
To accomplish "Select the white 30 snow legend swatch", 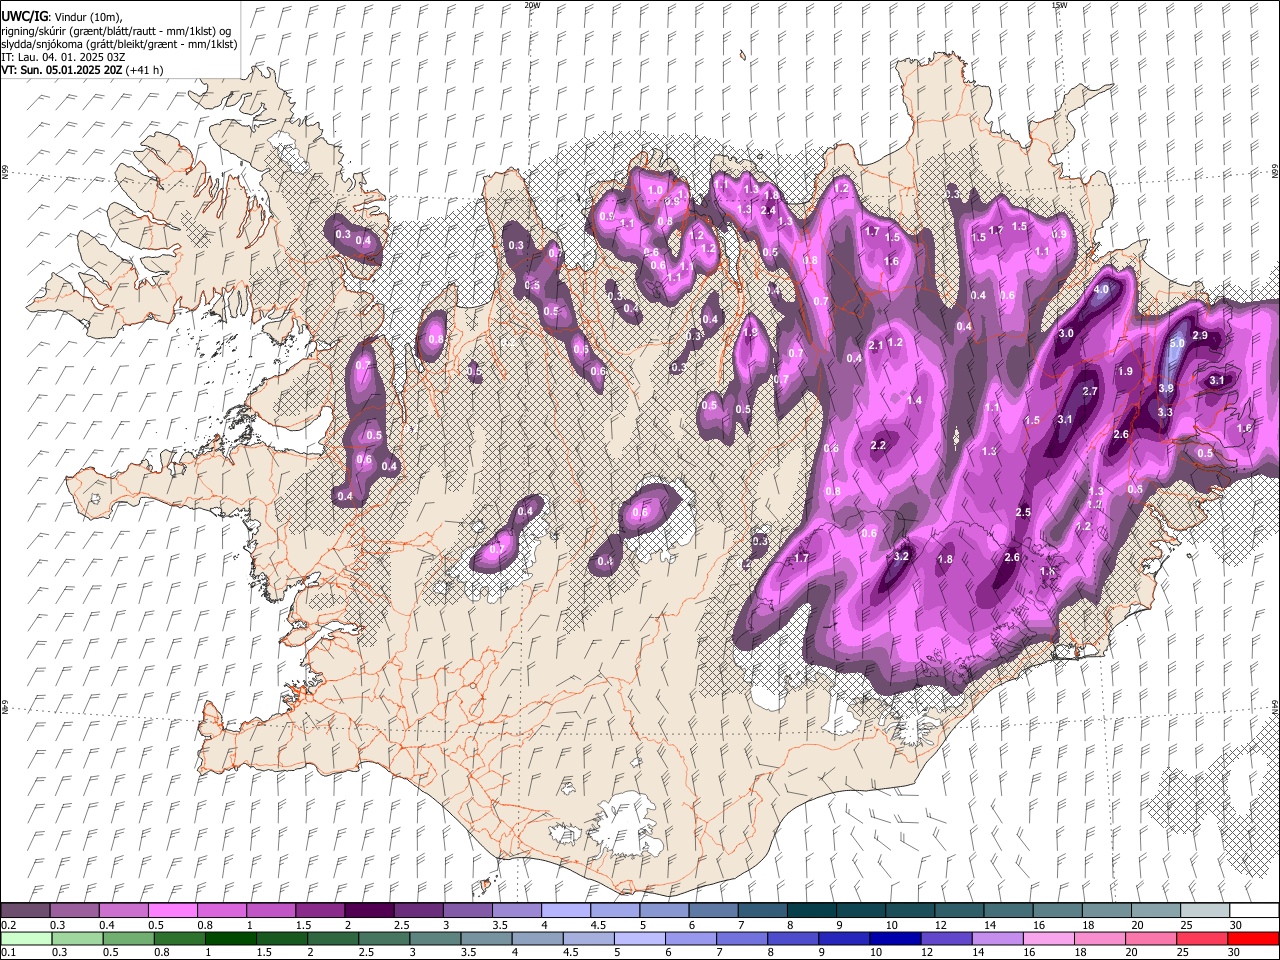I will [x=1254, y=911].
